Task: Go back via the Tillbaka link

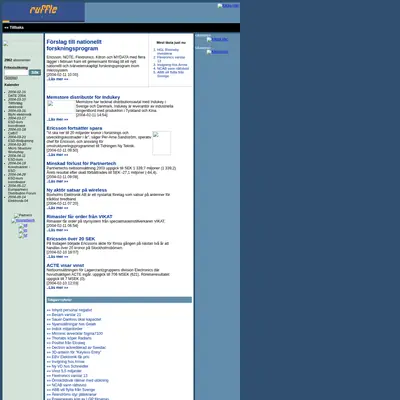Action: 14,28
